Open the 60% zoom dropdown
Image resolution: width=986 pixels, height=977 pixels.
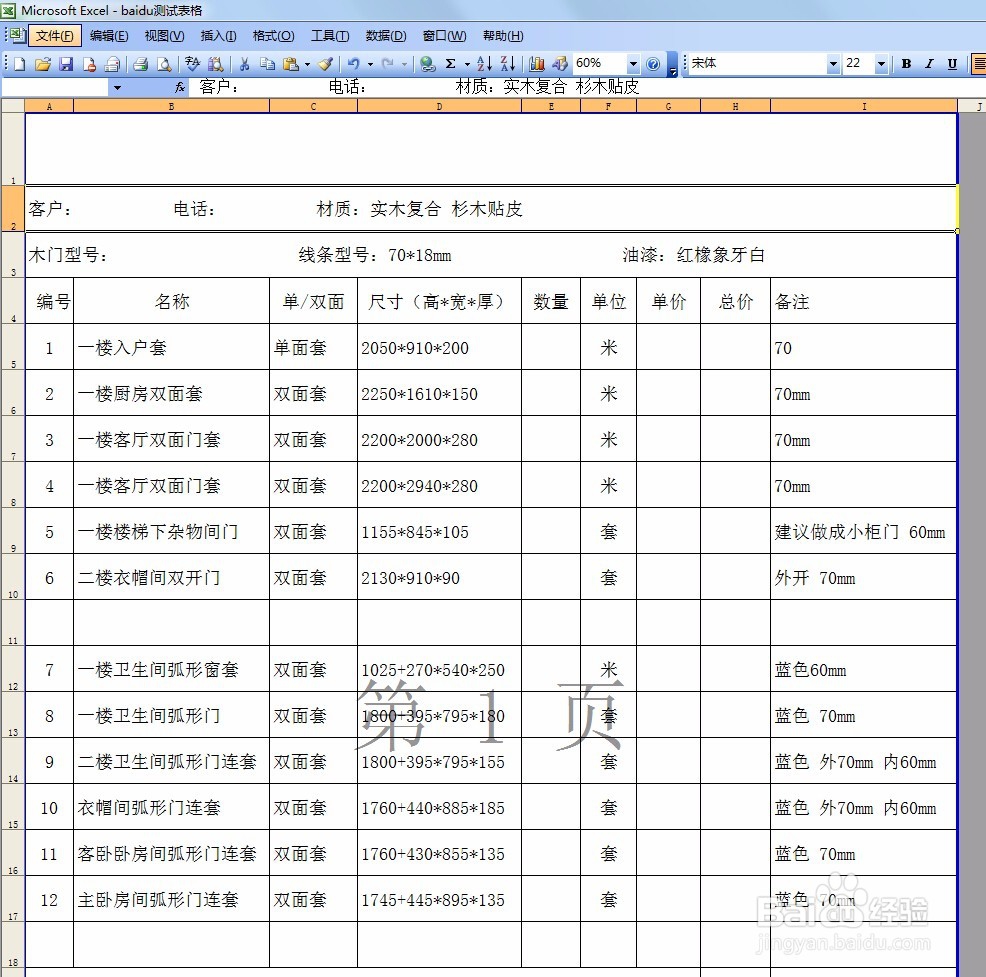tap(633, 63)
